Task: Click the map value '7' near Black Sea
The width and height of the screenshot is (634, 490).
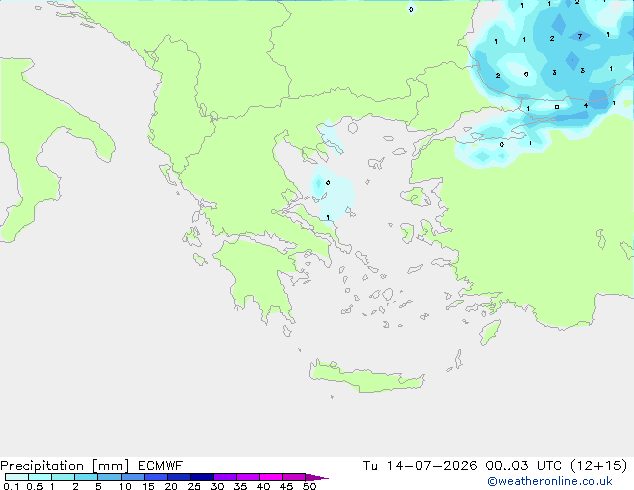Action: click(x=579, y=36)
